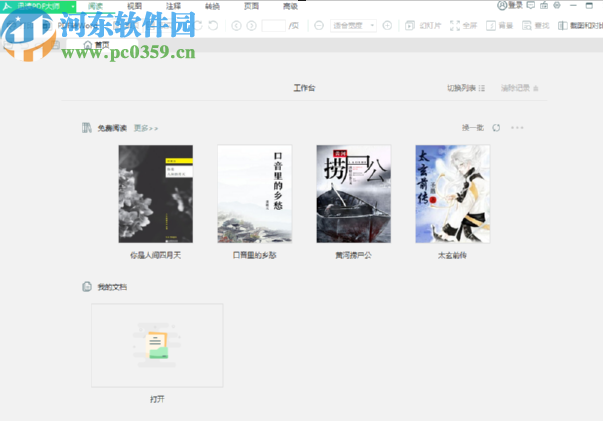
Task: Click 切换列表 to switch list view
Action: tap(466, 88)
